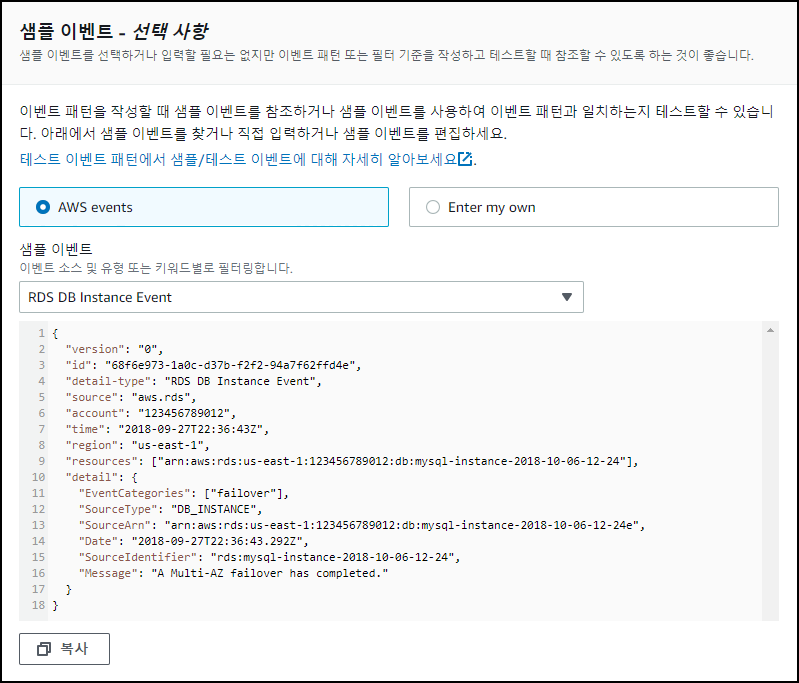Click the "detail-type" line in JSON
Viewport: 799px width, 683px height.
(193, 381)
